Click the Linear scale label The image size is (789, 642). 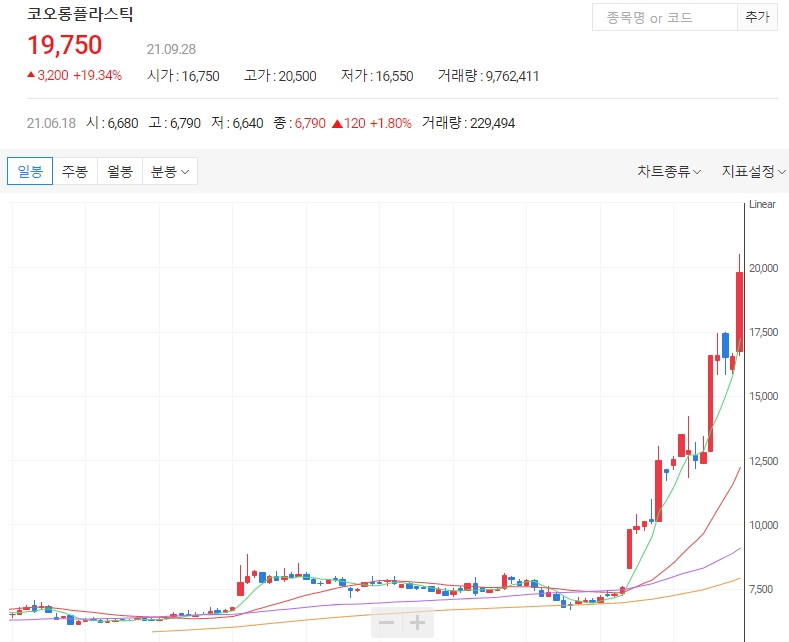tap(762, 204)
